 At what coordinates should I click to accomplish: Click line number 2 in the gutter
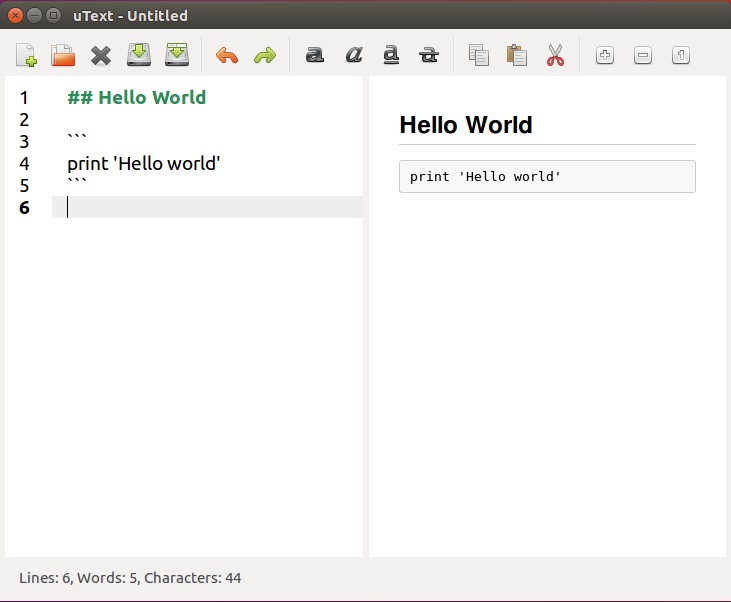pos(24,120)
